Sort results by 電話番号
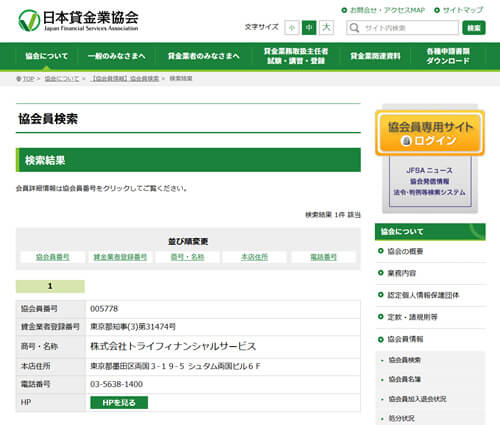Screen dimensions: 500x425 tap(323, 257)
